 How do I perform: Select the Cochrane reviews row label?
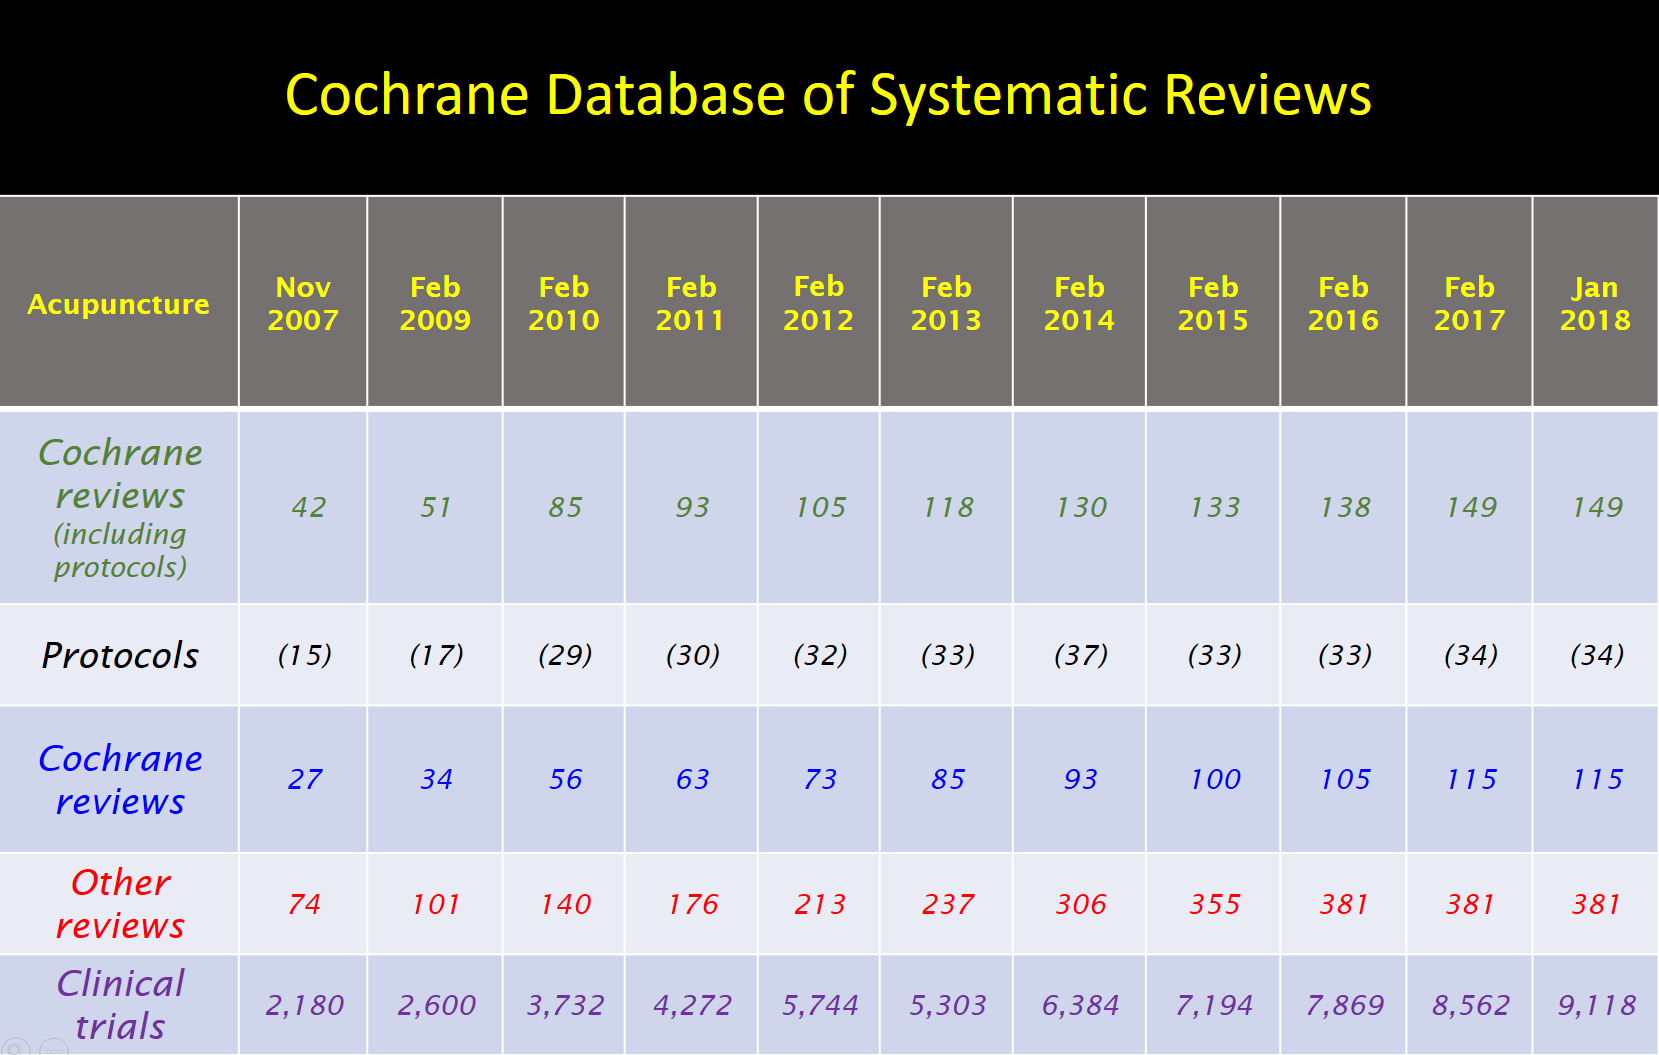pyautogui.click(x=120, y=779)
